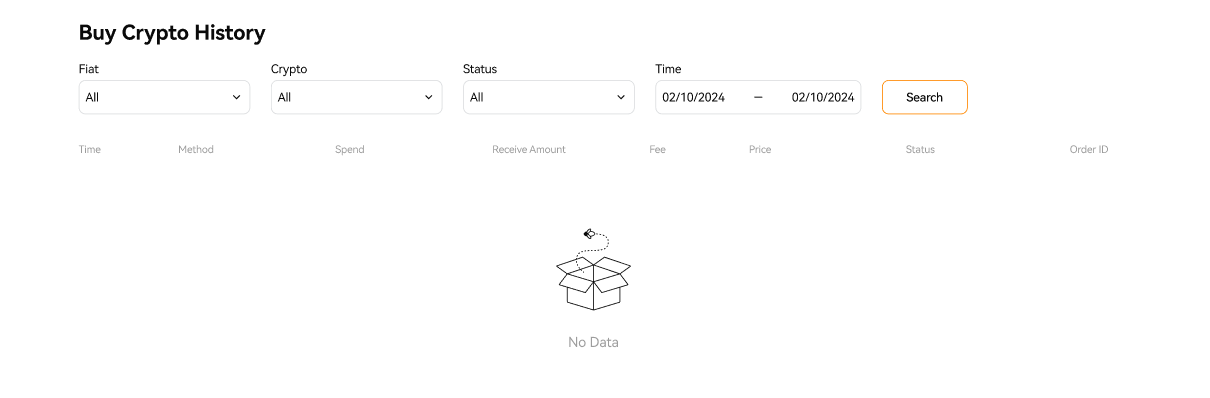Click the Time column header
This screenshot has height=398, width=1210.
pos(90,149)
